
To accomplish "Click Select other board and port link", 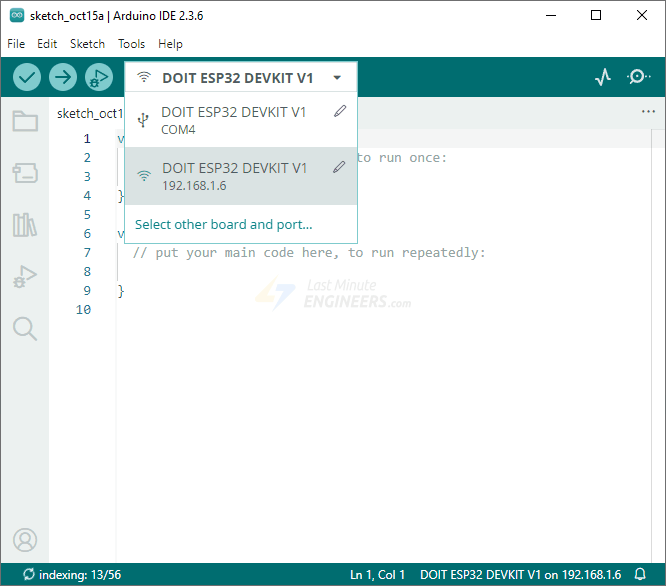I will (223, 224).
